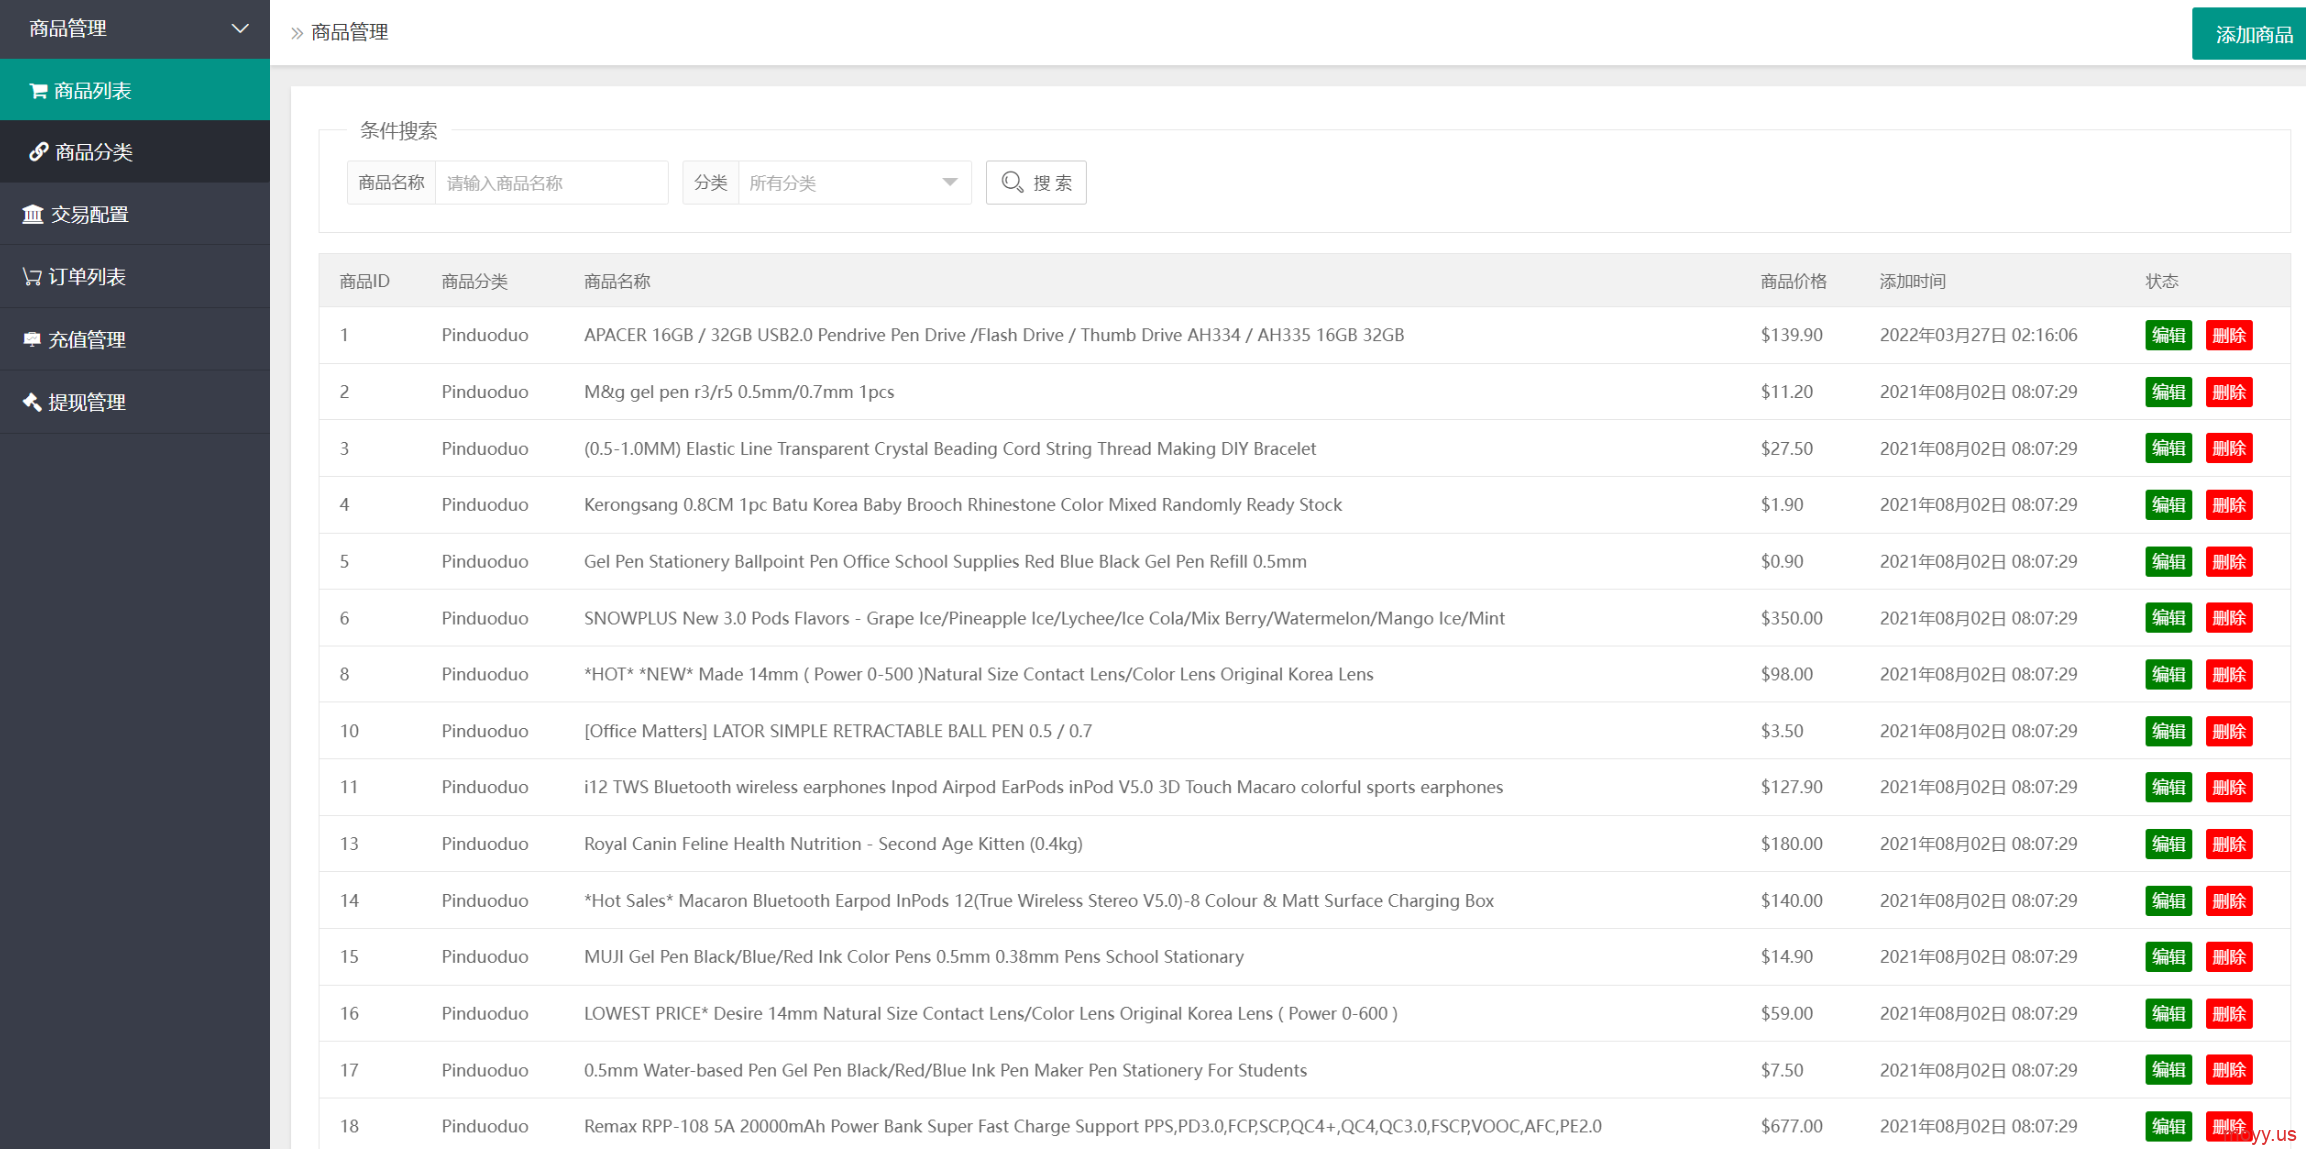Click the magnifier icon in the search button
2306x1149 pixels.
1012,182
